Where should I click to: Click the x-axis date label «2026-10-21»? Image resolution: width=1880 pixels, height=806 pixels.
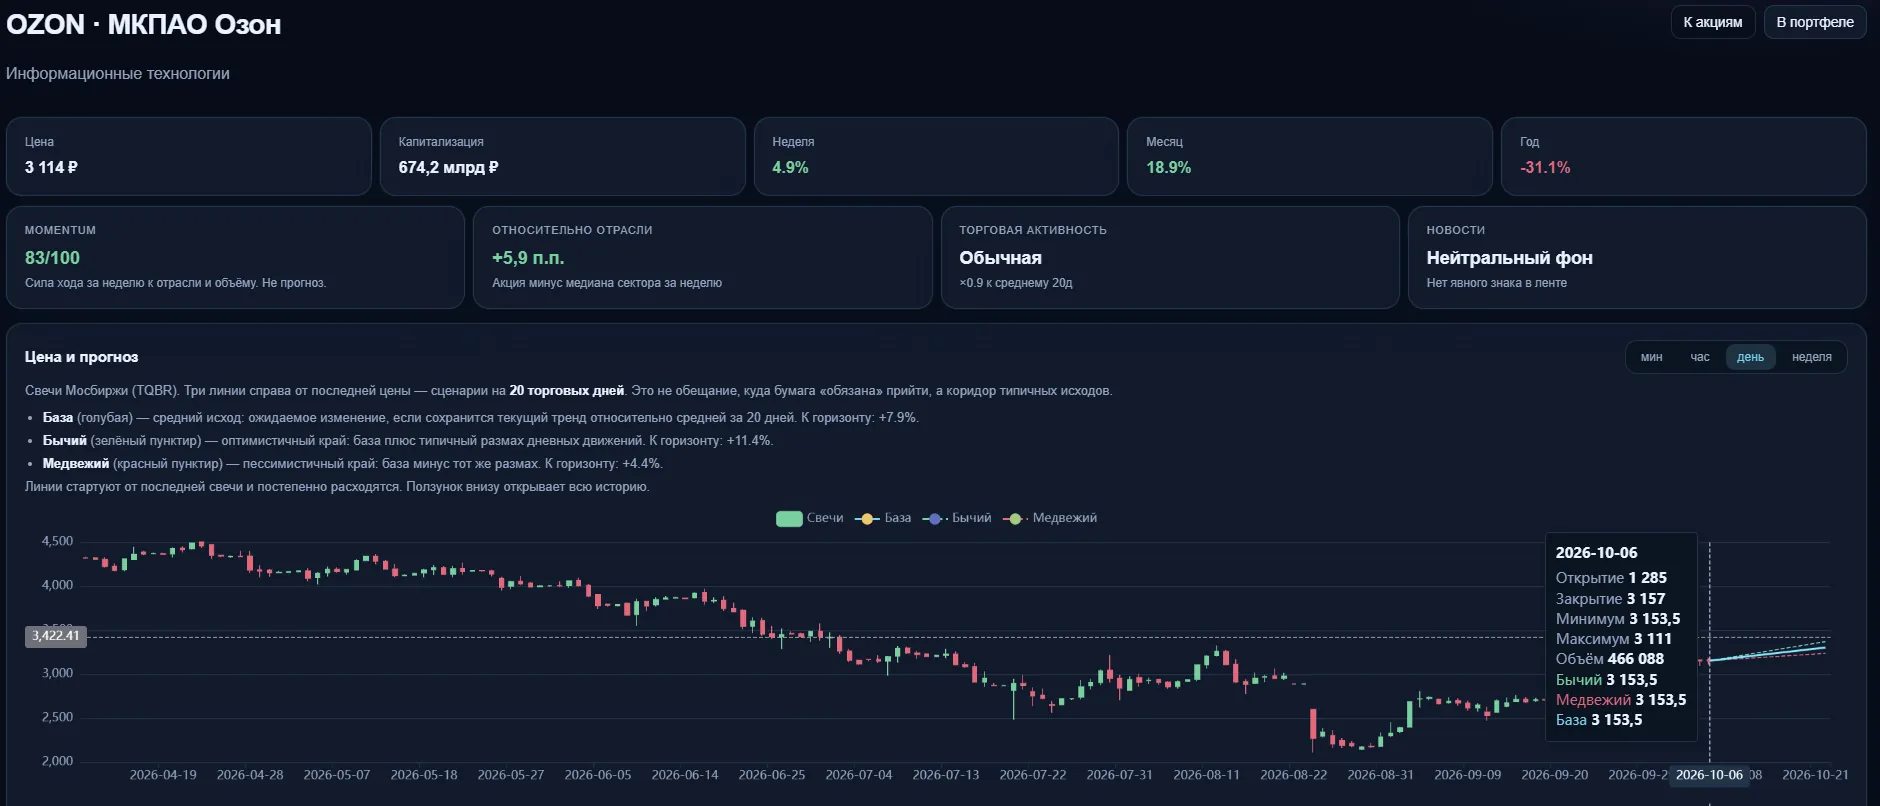click(x=1815, y=775)
